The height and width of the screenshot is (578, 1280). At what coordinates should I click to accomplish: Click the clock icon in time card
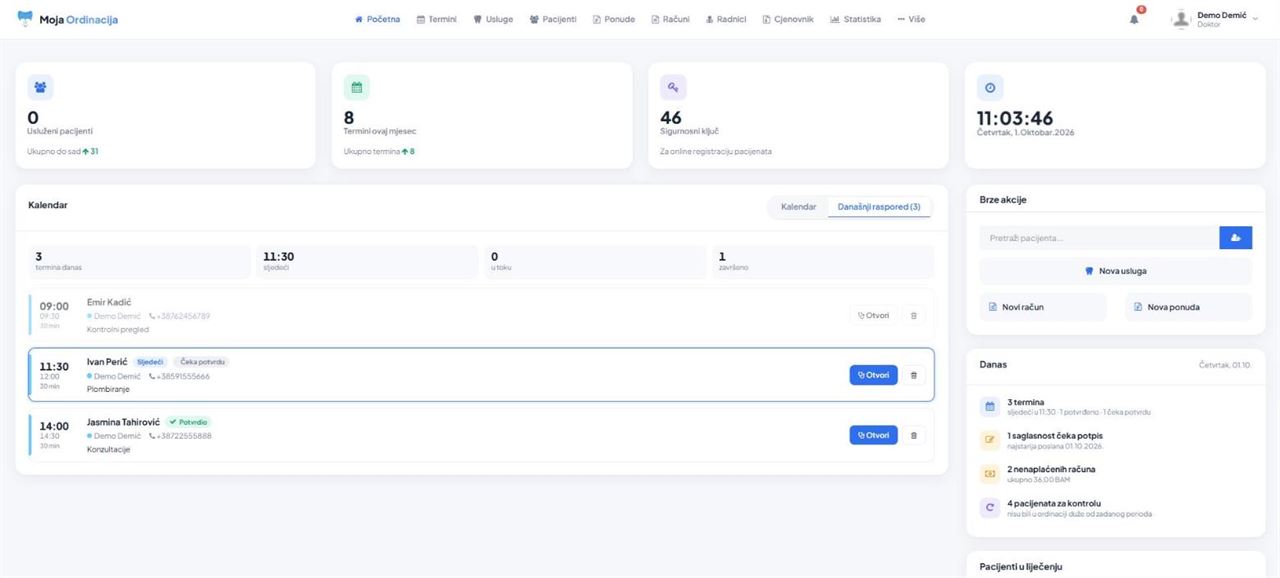click(x=990, y=88)
